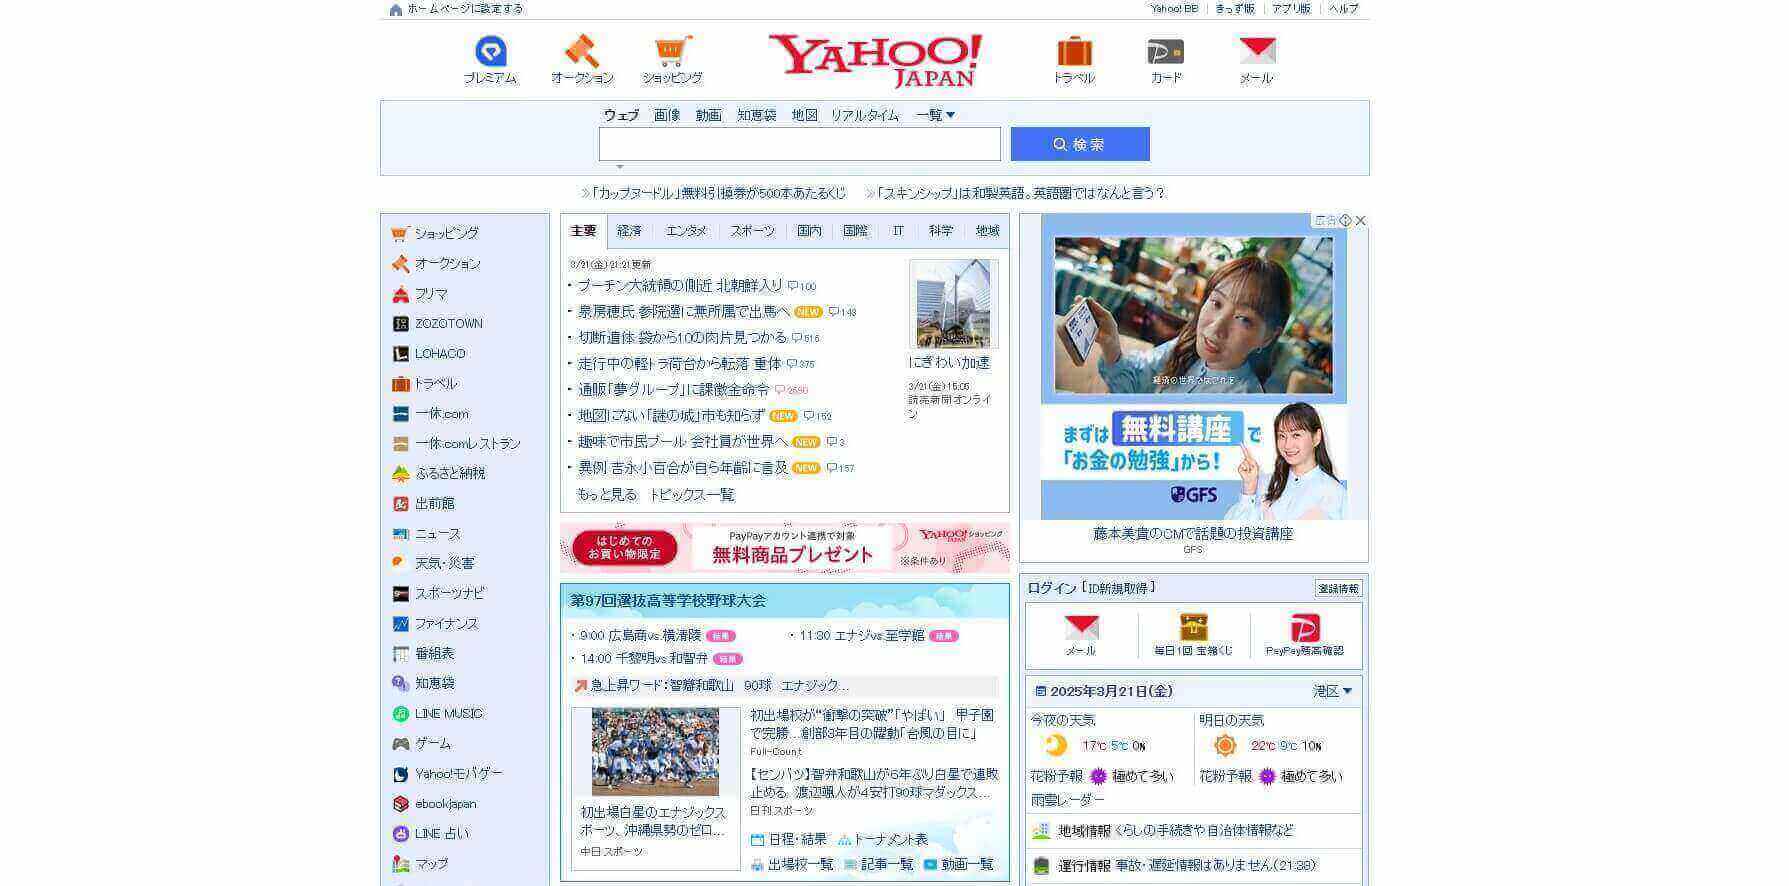Open スポーツナビ icon in left sidebar
Image resolution: width=1789 pixels, height=886 pixels.
400,593
